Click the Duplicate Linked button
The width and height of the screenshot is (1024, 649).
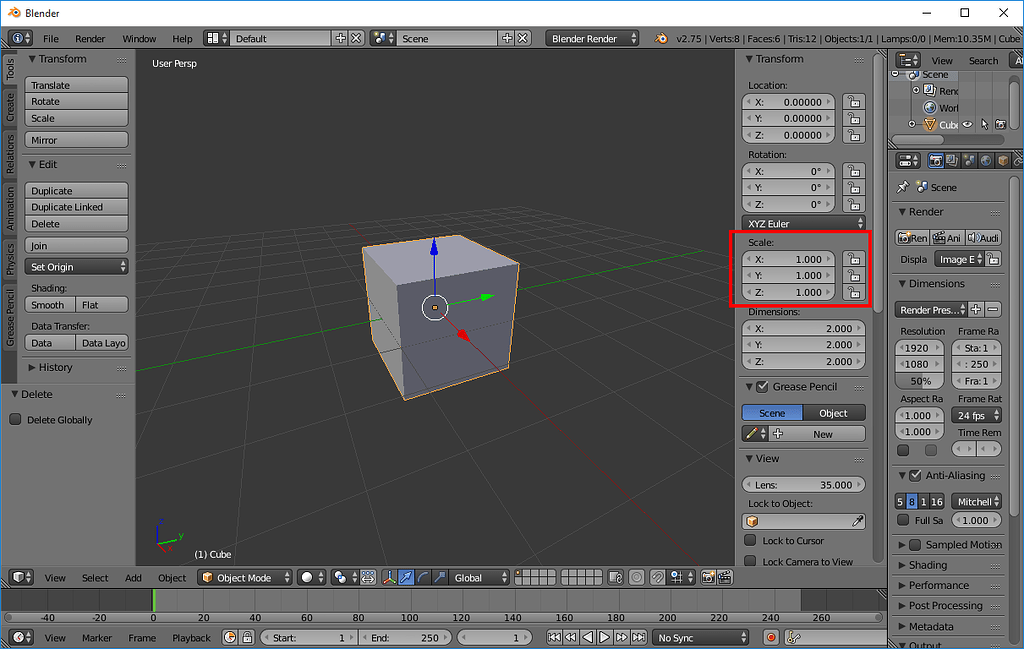pos(76,207)
